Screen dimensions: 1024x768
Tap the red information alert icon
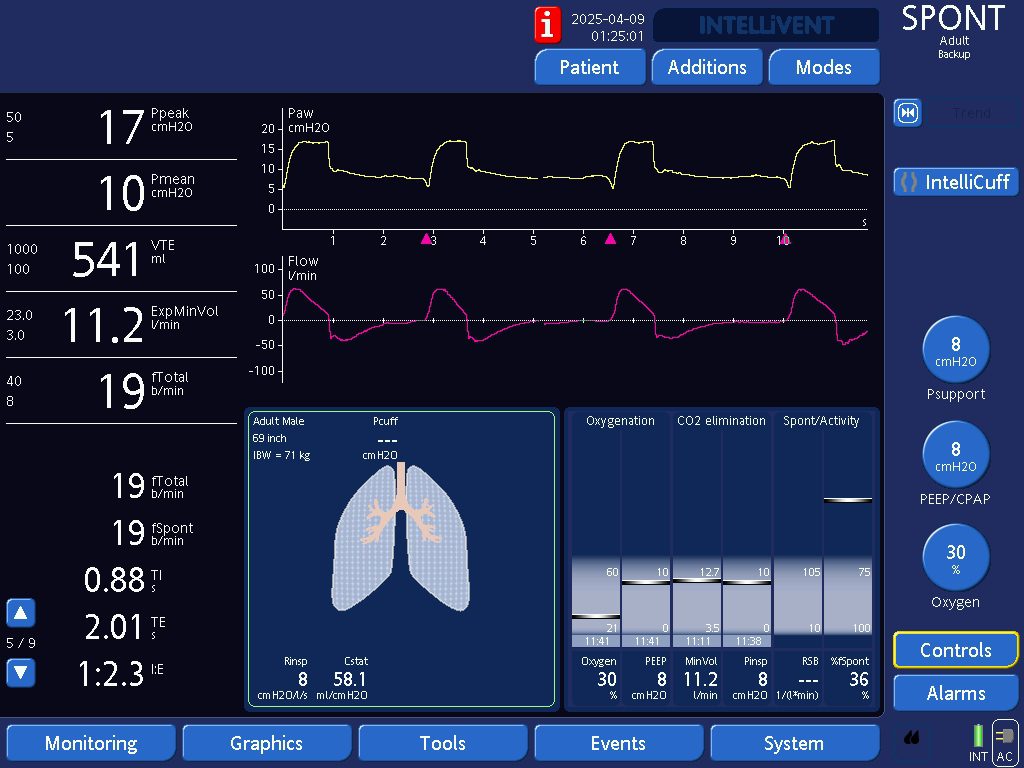[x=548, y=25]
